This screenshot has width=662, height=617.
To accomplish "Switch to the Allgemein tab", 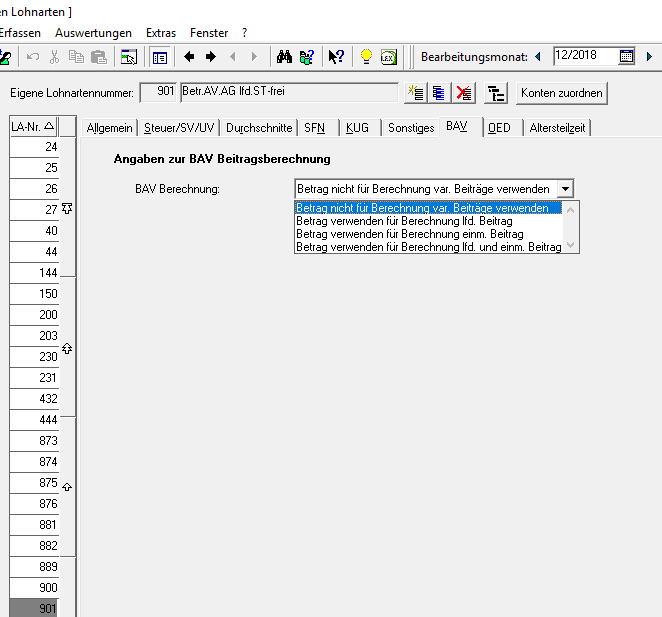I will click(109, 128).
